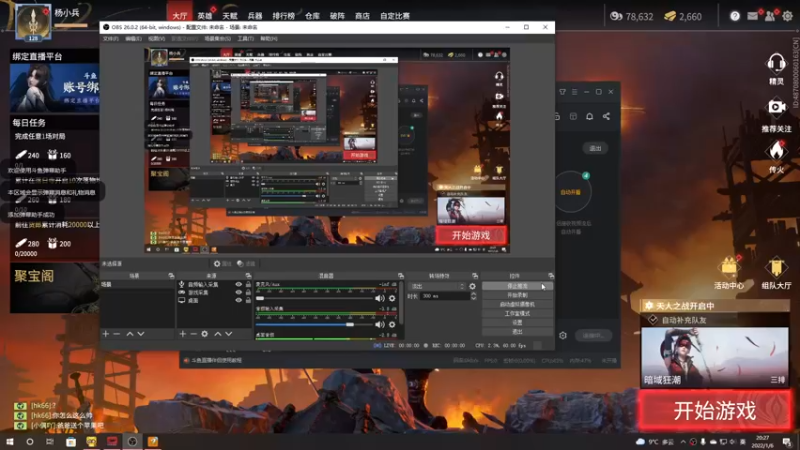
Task: Click 停止推流 stop streaming button
Action: tap(517, 286)
